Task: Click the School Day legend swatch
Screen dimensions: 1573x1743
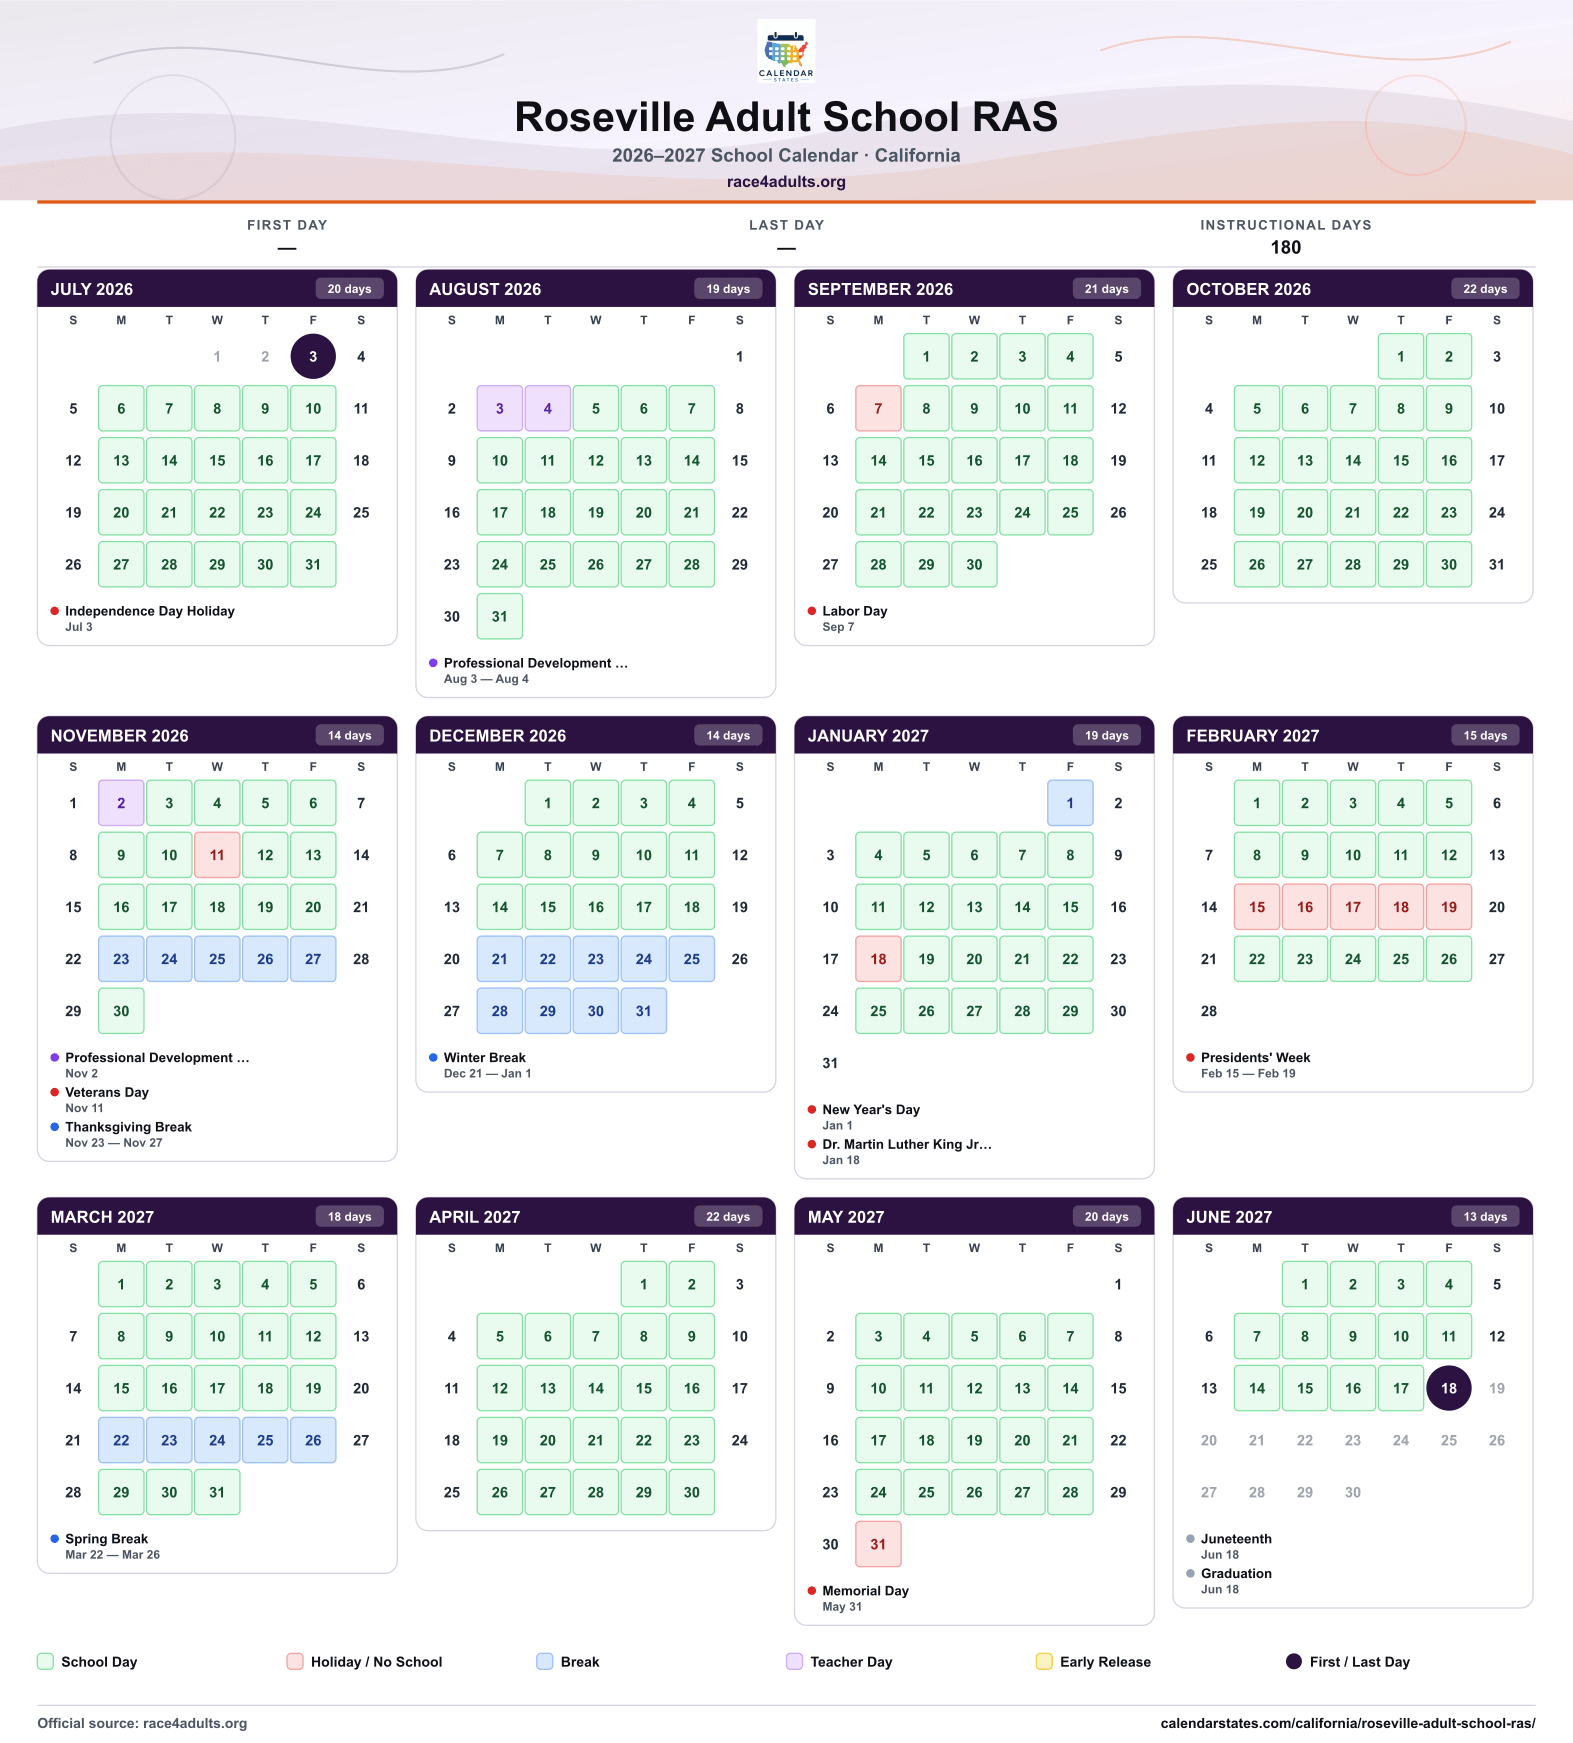Action: (x=45, y=1661)
